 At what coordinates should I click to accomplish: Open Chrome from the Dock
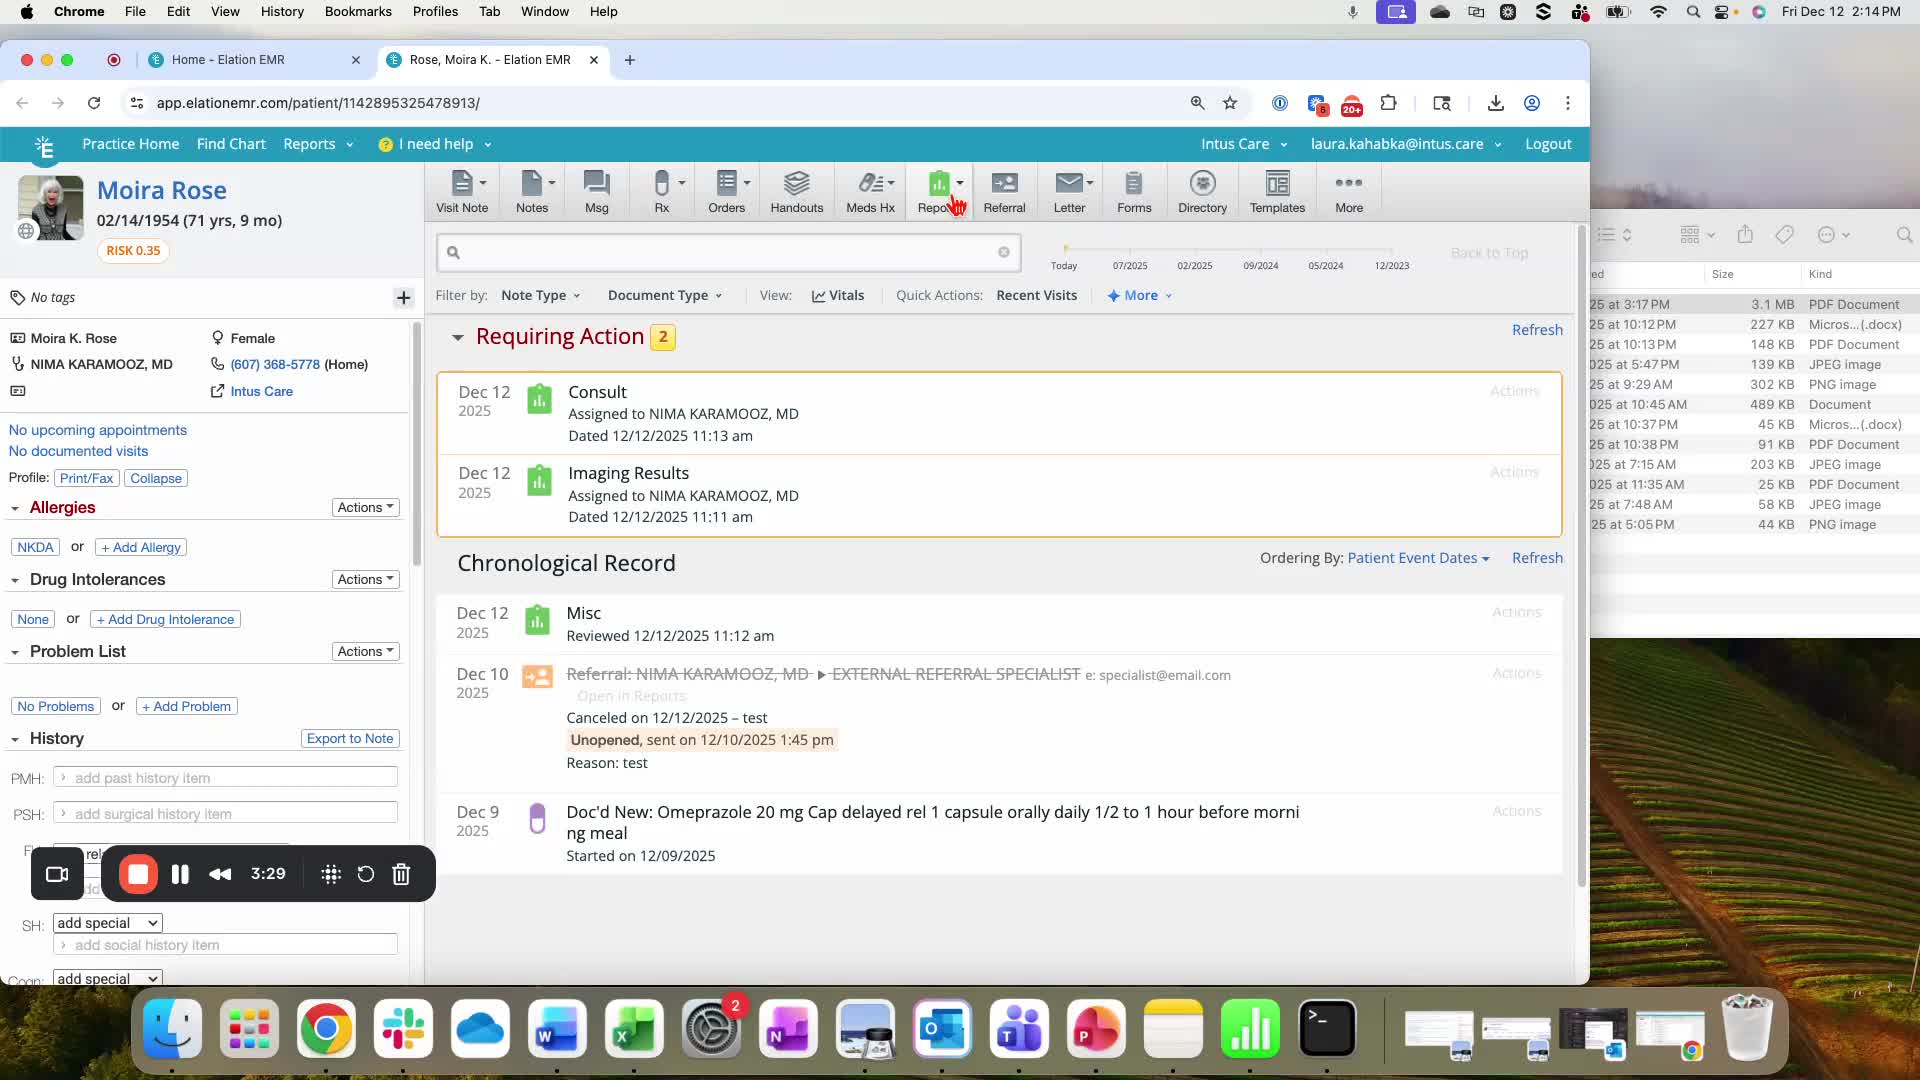[x=326, y=1029]
